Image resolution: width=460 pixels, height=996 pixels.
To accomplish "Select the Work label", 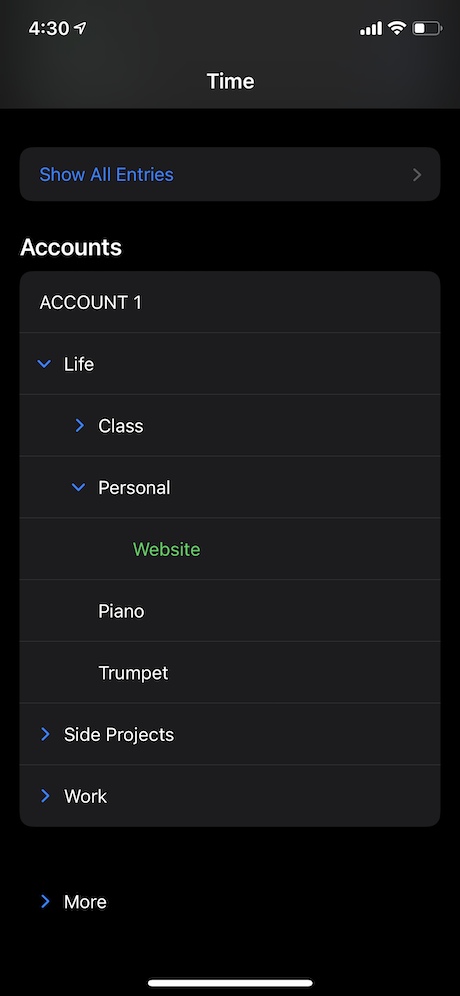I will click(86, 797).
